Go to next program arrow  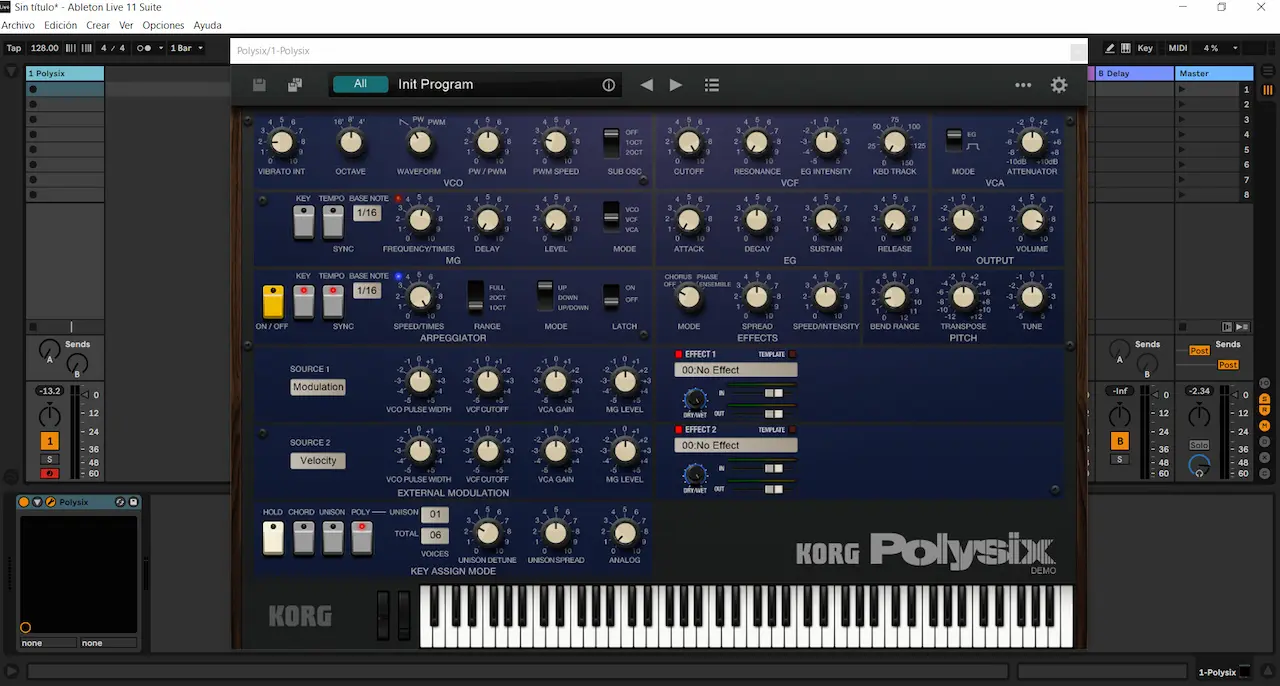coord(676,85)
